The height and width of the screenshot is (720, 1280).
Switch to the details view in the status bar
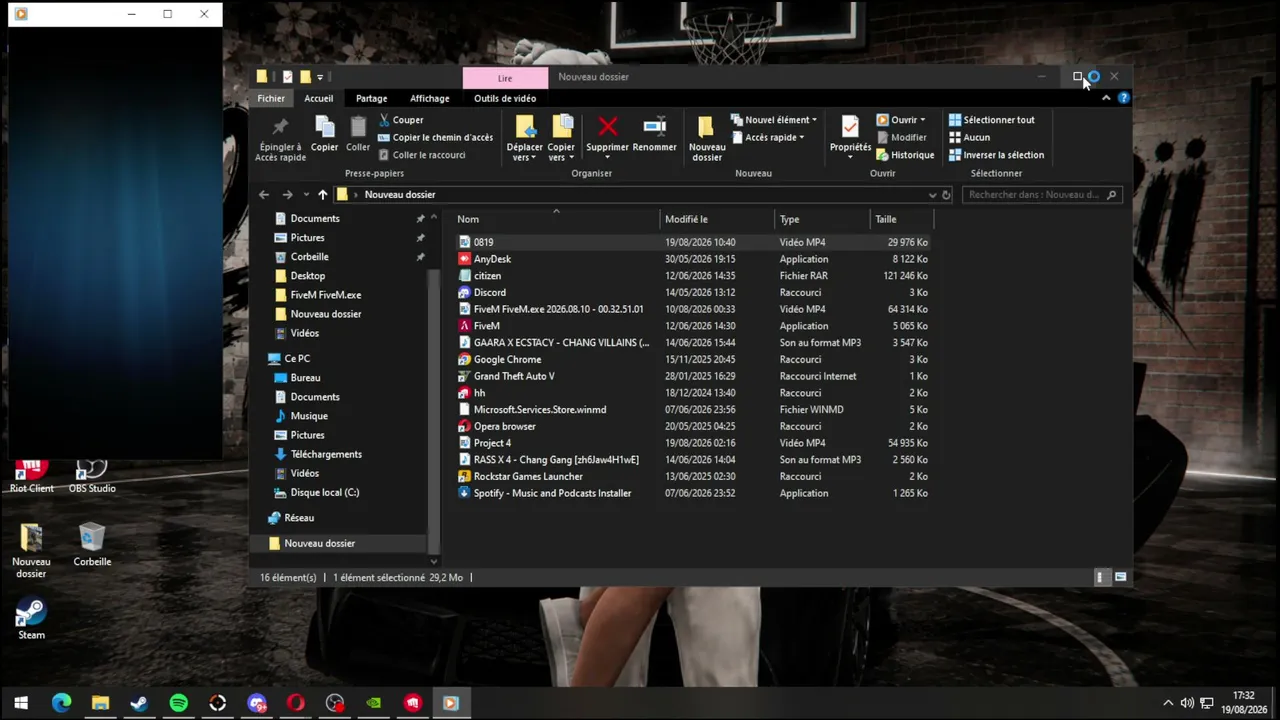[1100, 577]
